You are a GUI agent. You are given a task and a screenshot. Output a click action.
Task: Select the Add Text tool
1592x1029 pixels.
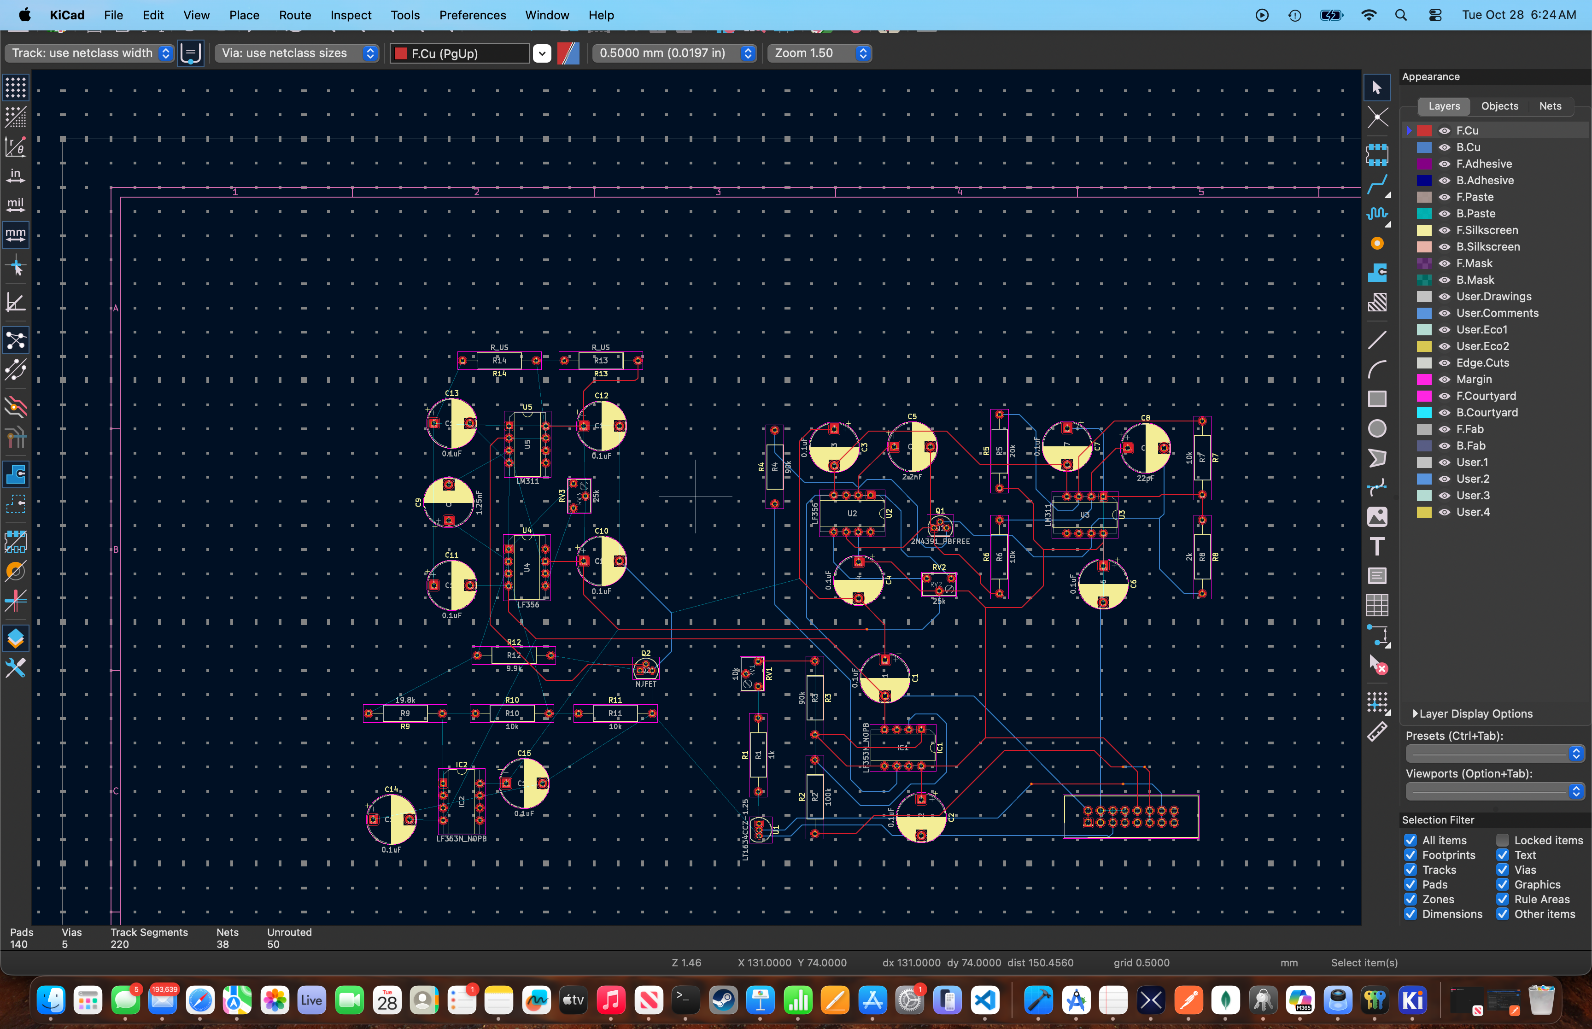(x=1377, y=546)
